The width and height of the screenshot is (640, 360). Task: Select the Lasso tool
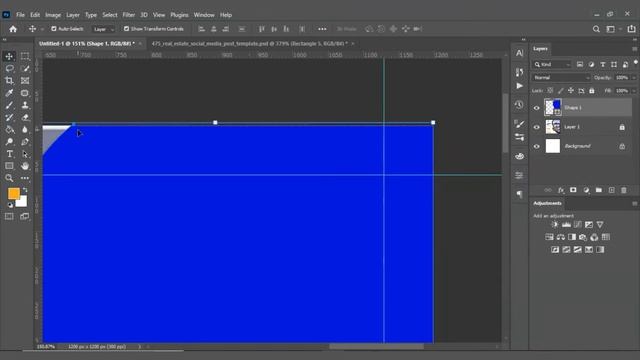(9, 69)
